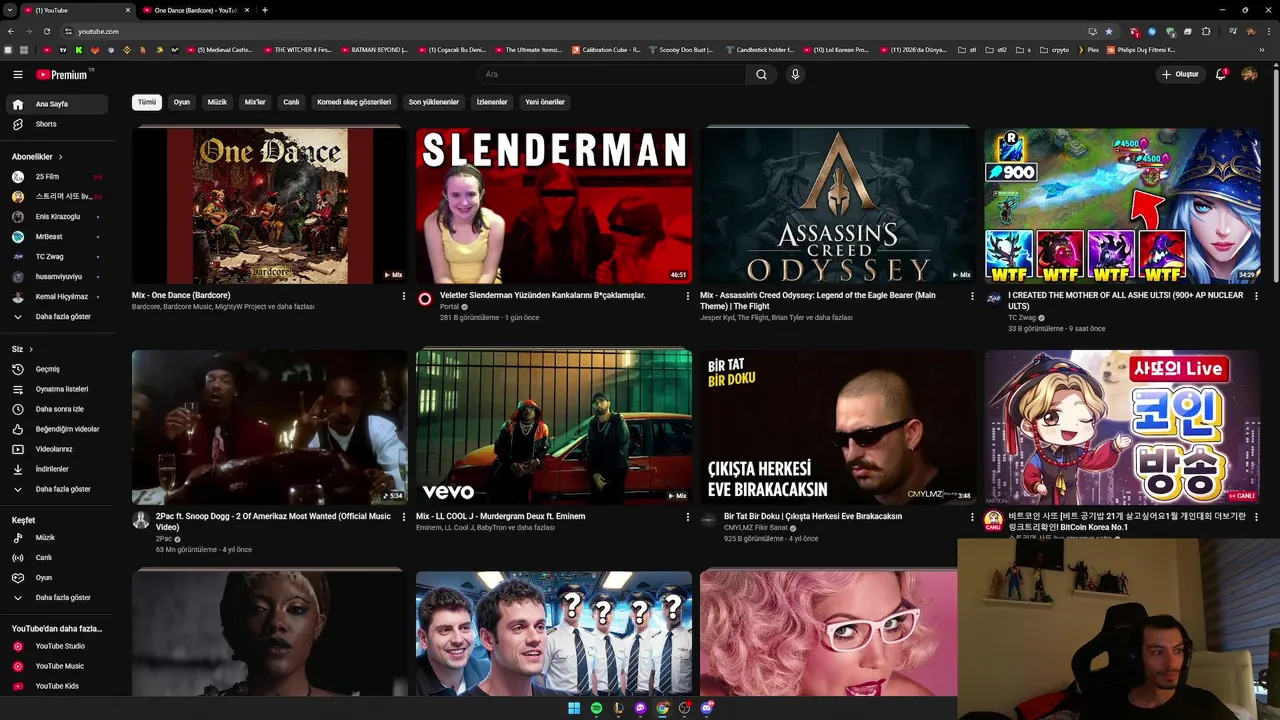Open a new browser tab
Screen dimensions: 1280x720
click(264, 10)
